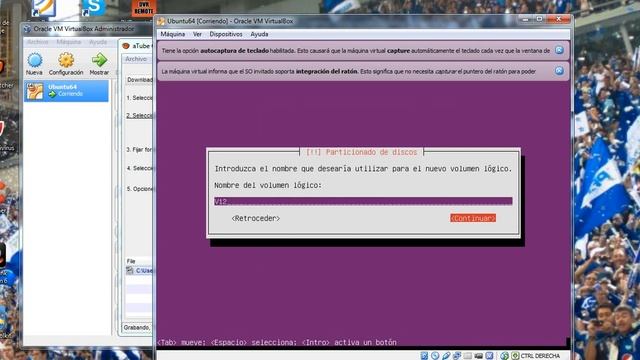Image resolution: width=640 pixels, height=360 pixels.
Task: Click the DVR Remote desktop icon
Action: tap(144, 8)
